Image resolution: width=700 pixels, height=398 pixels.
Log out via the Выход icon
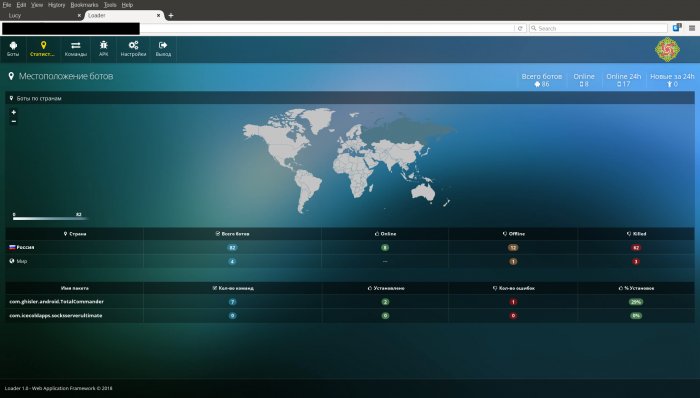tap(163, 49)
